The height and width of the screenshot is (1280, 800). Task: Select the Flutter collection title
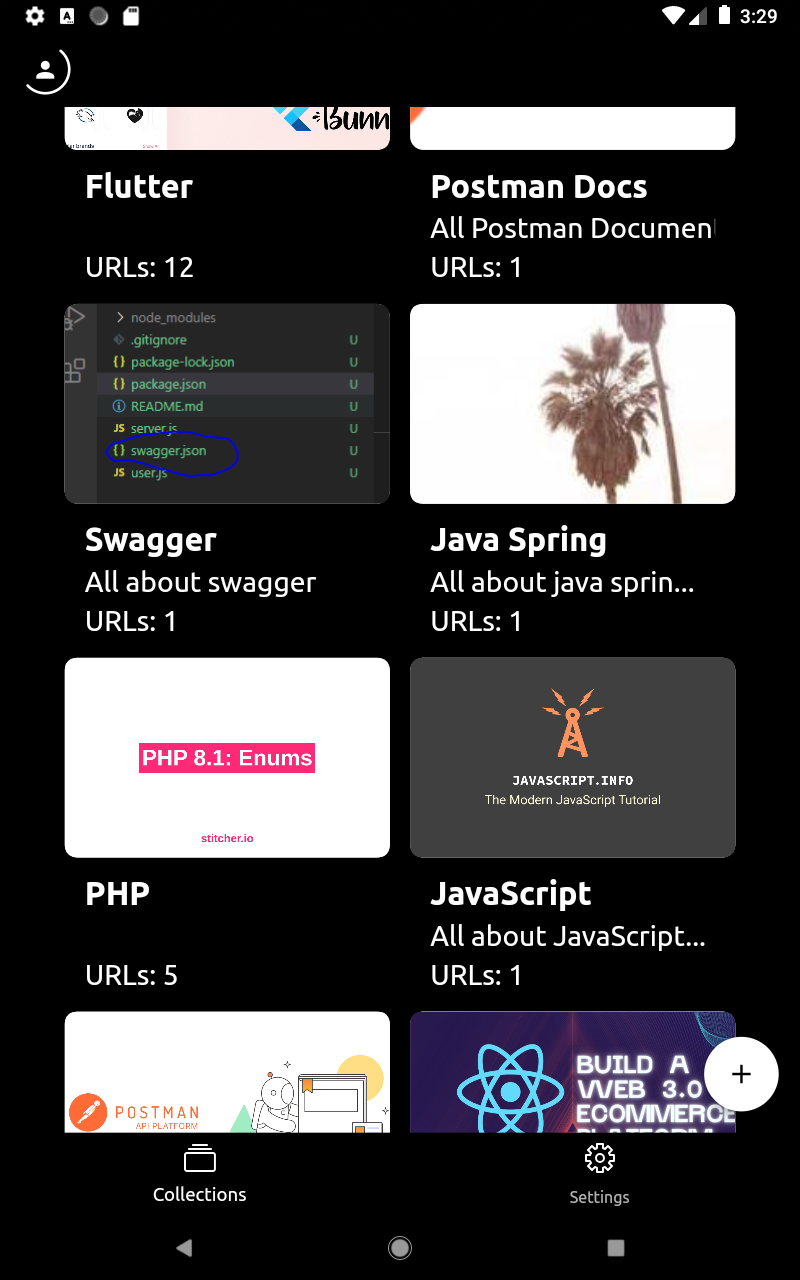coord(139,187)
